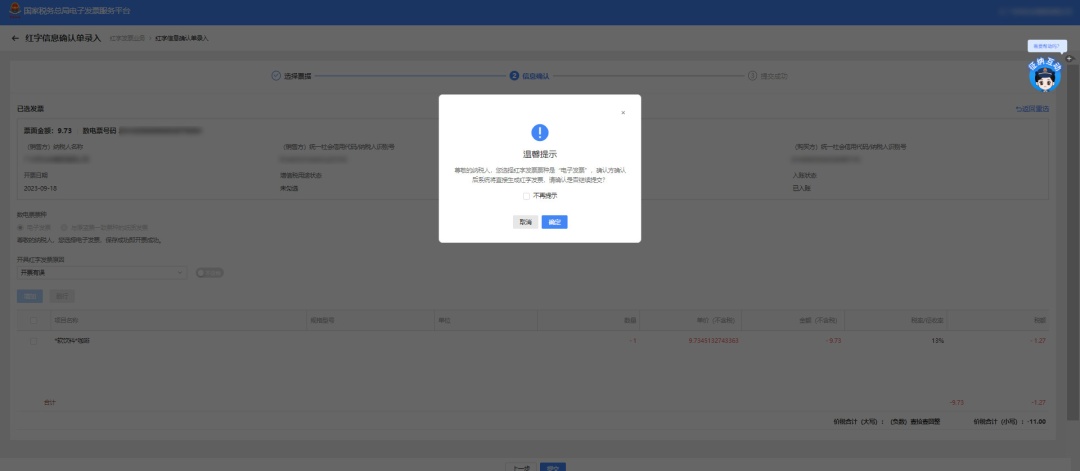1080x471 pixels.
Task: Click step 3 提交成功 indicator
Action: tap(768, 76)
